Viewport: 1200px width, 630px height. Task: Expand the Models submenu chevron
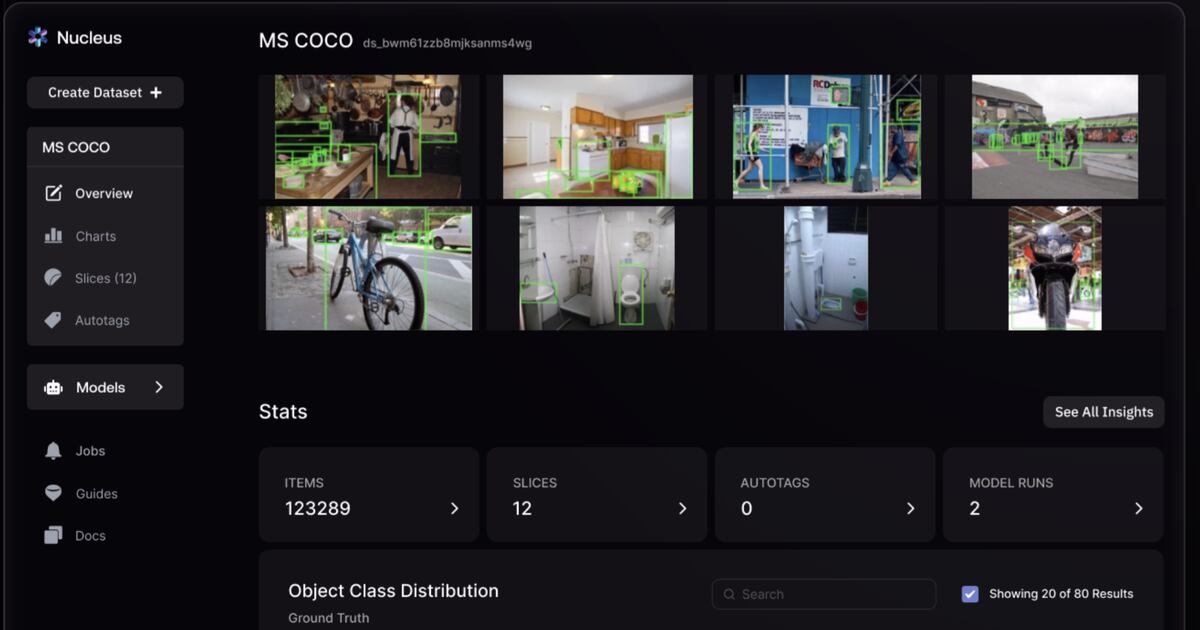click(159, 387)
